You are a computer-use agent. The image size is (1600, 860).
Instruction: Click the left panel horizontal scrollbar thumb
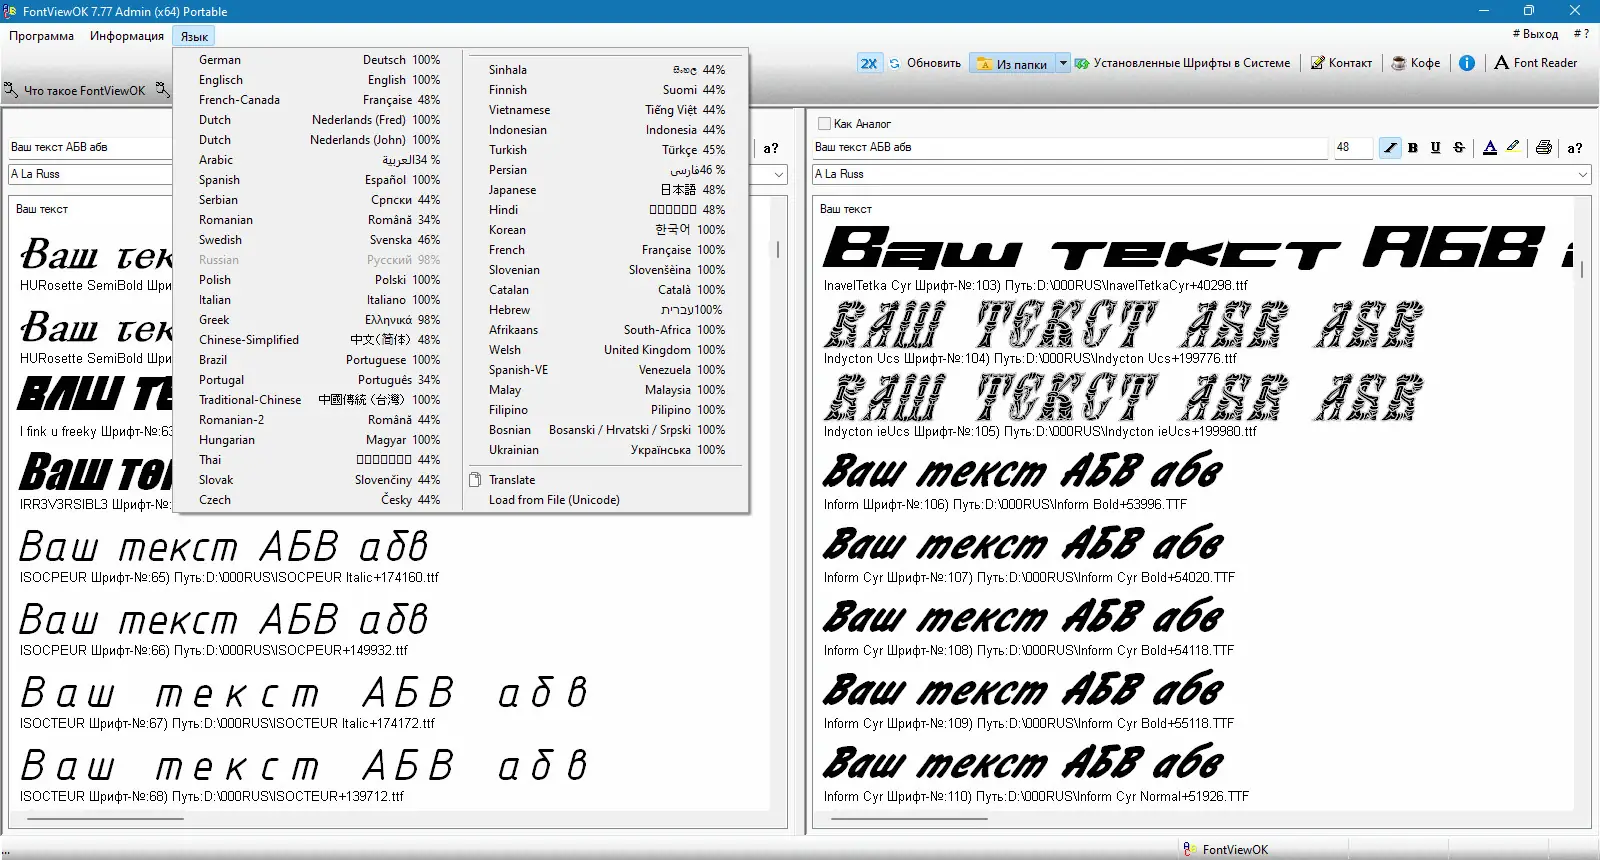(105, 819)
